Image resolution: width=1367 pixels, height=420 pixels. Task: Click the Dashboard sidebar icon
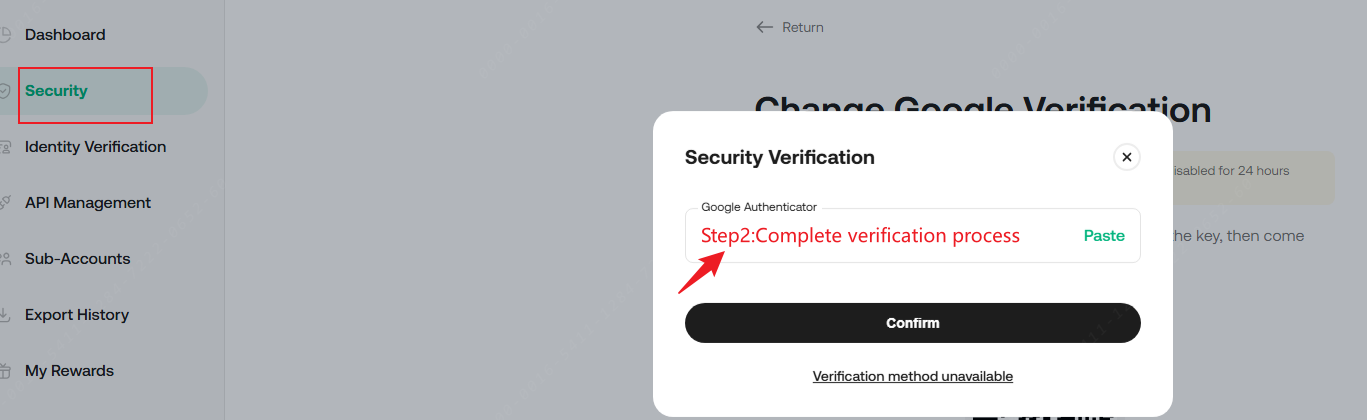point(5,35)
